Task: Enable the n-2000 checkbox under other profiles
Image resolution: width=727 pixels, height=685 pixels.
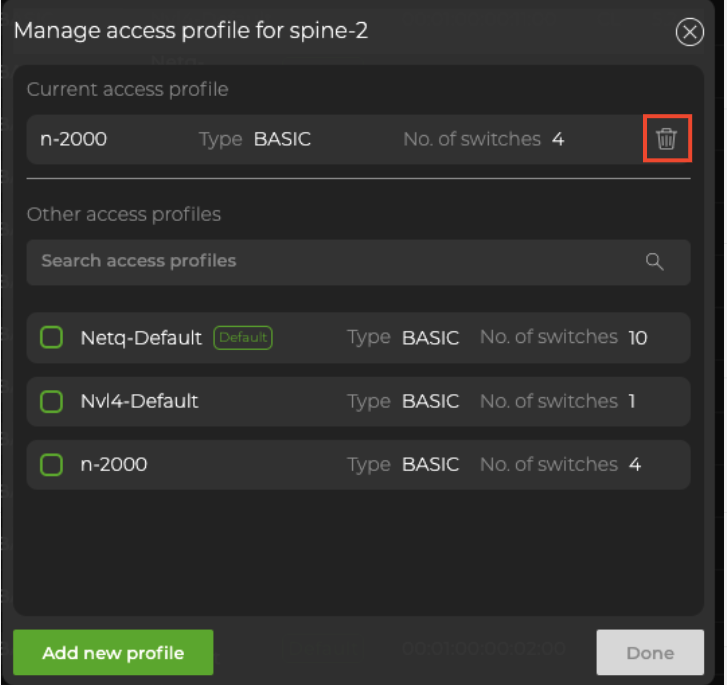Action: tap(51, 464)
